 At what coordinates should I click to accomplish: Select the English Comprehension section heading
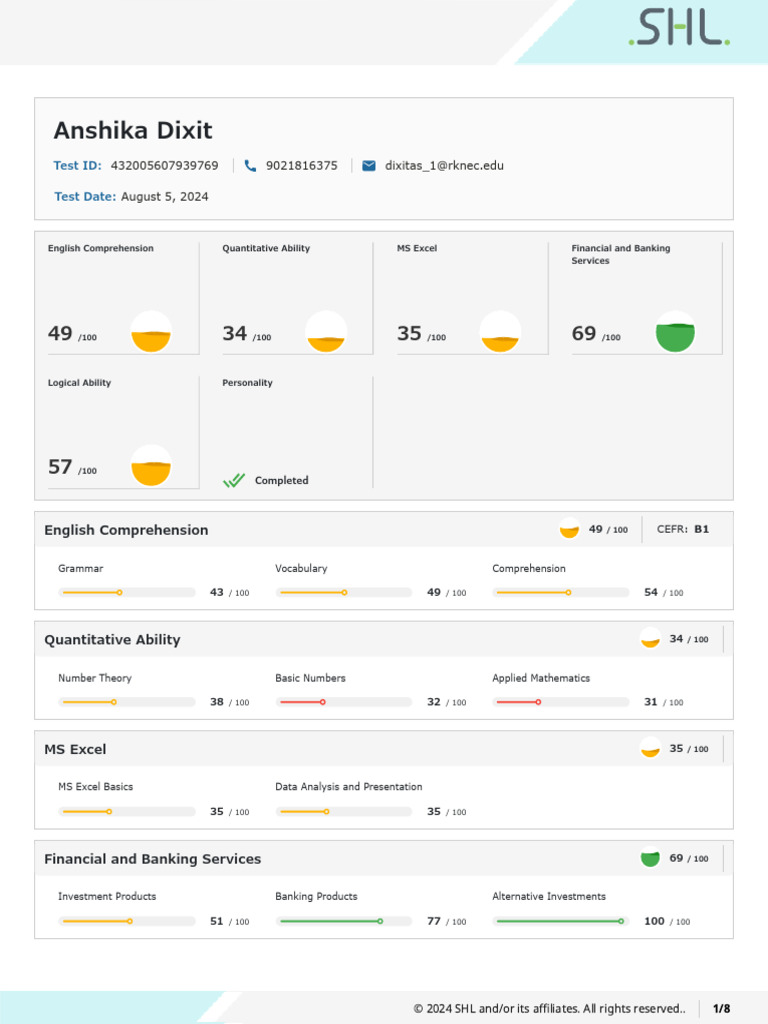pos(126,530)
